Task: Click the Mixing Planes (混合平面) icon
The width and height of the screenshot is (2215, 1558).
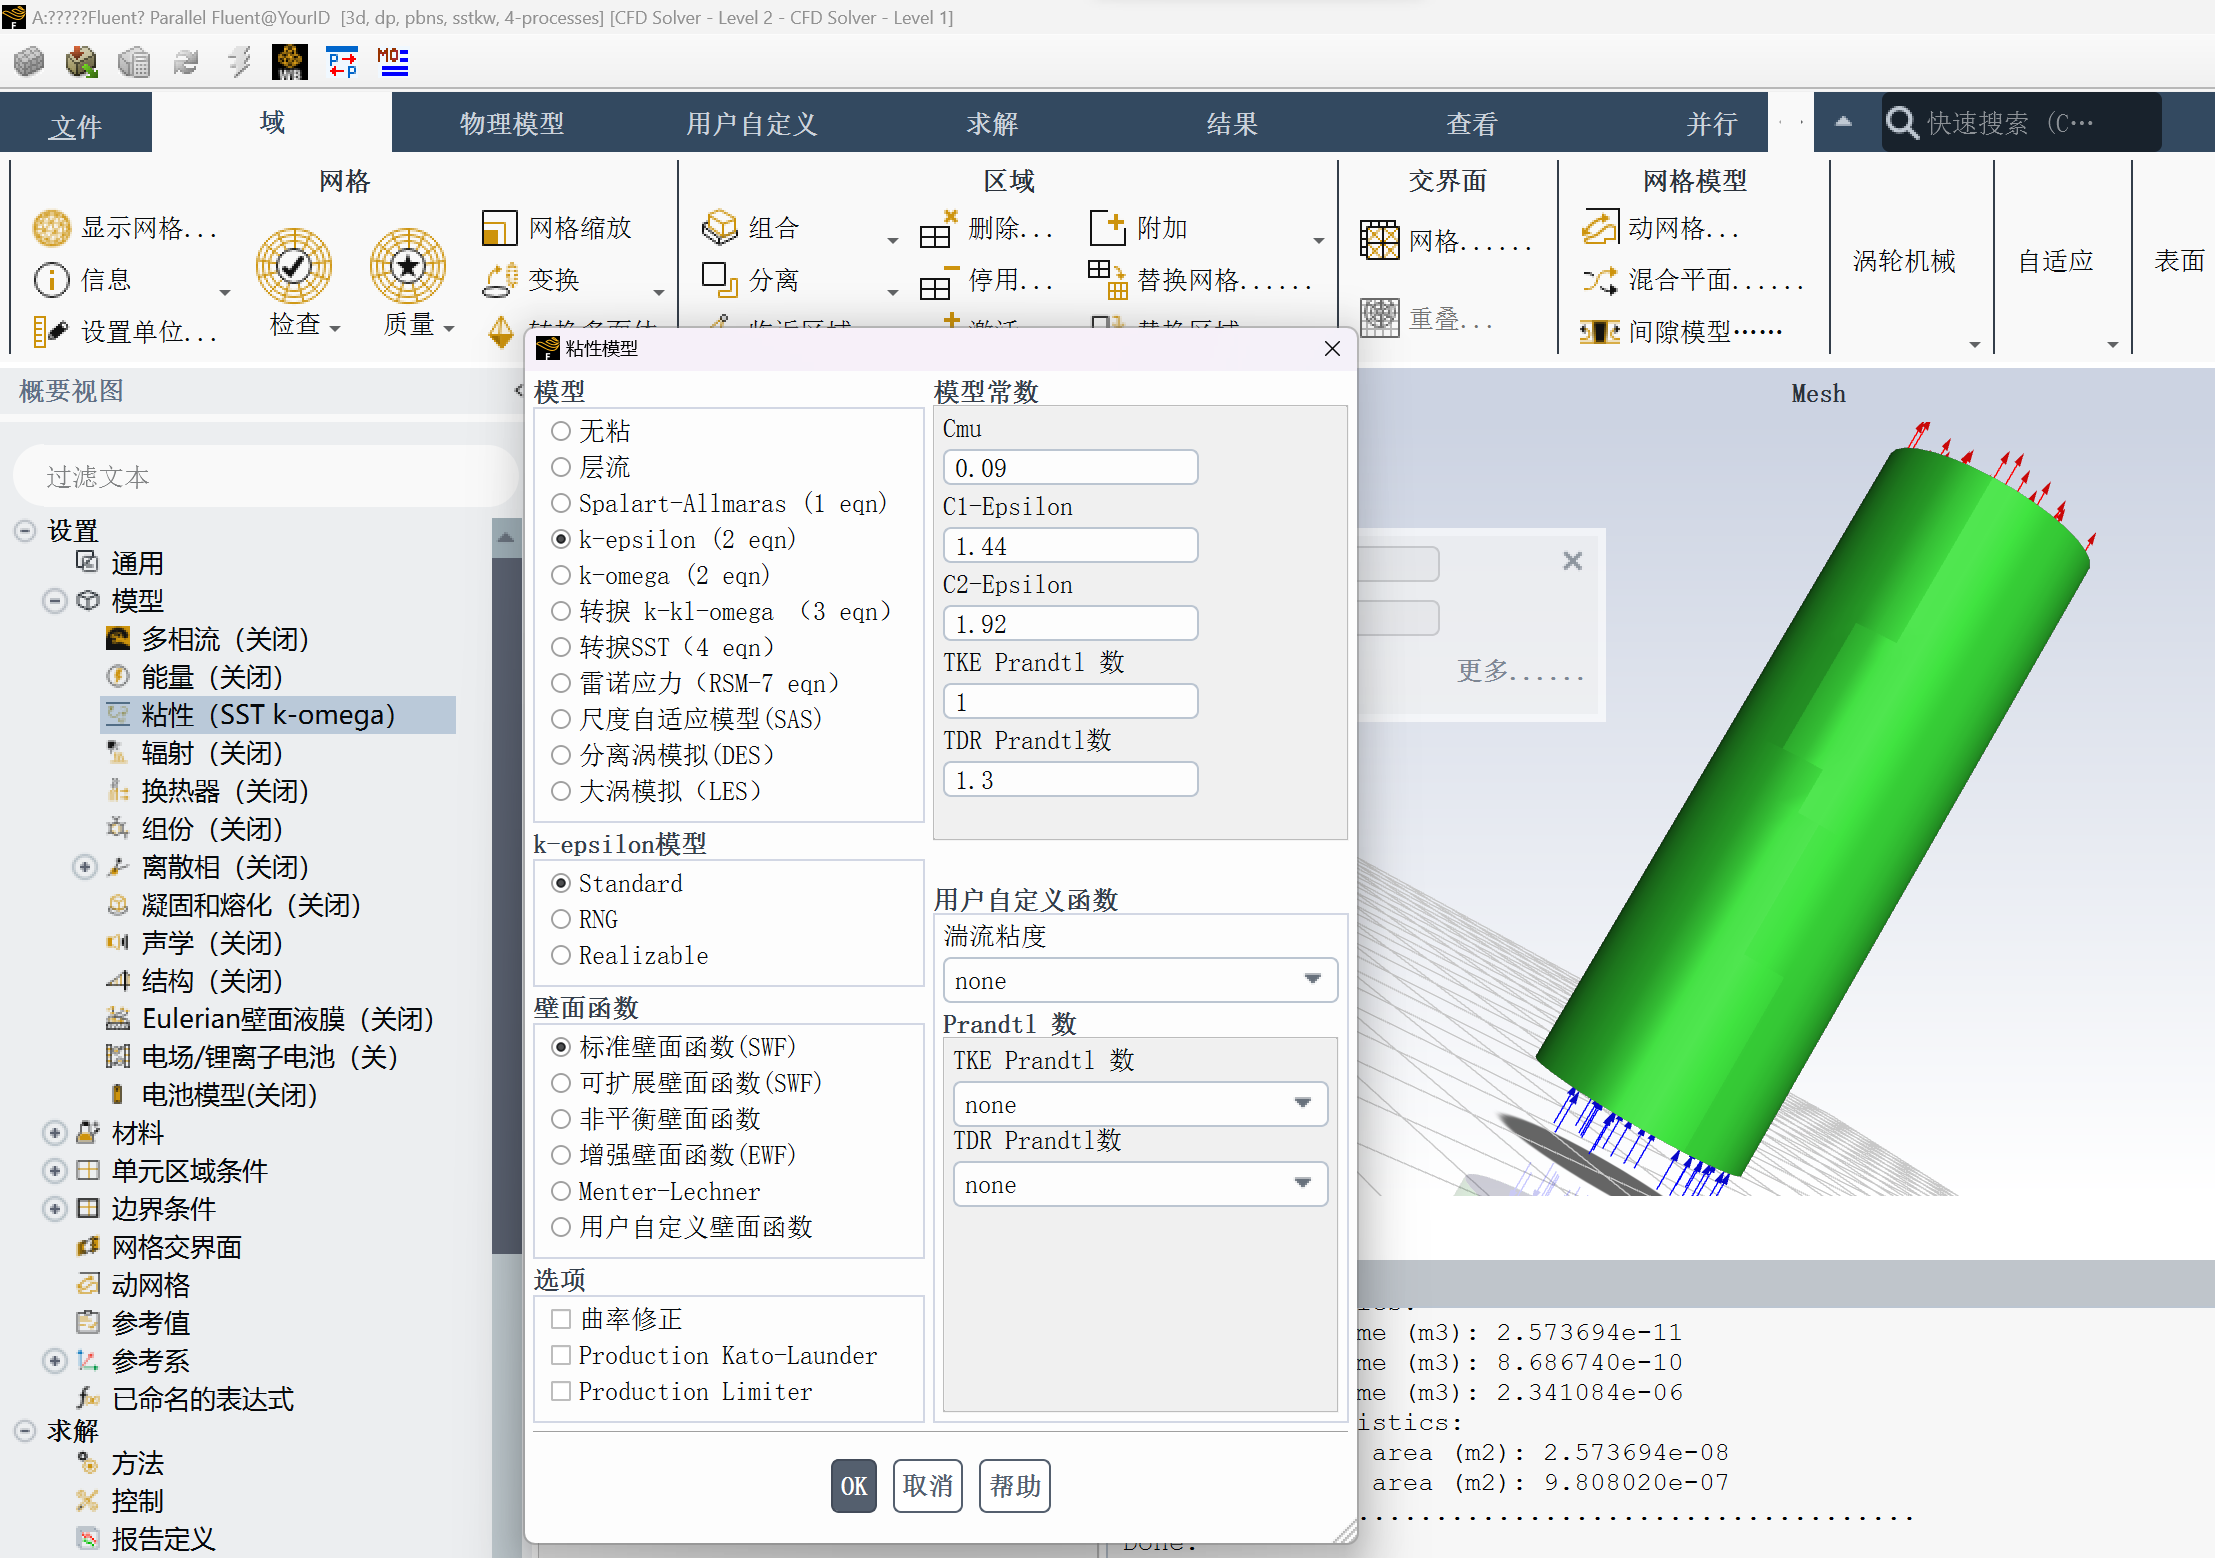Action: [1599, 280]
